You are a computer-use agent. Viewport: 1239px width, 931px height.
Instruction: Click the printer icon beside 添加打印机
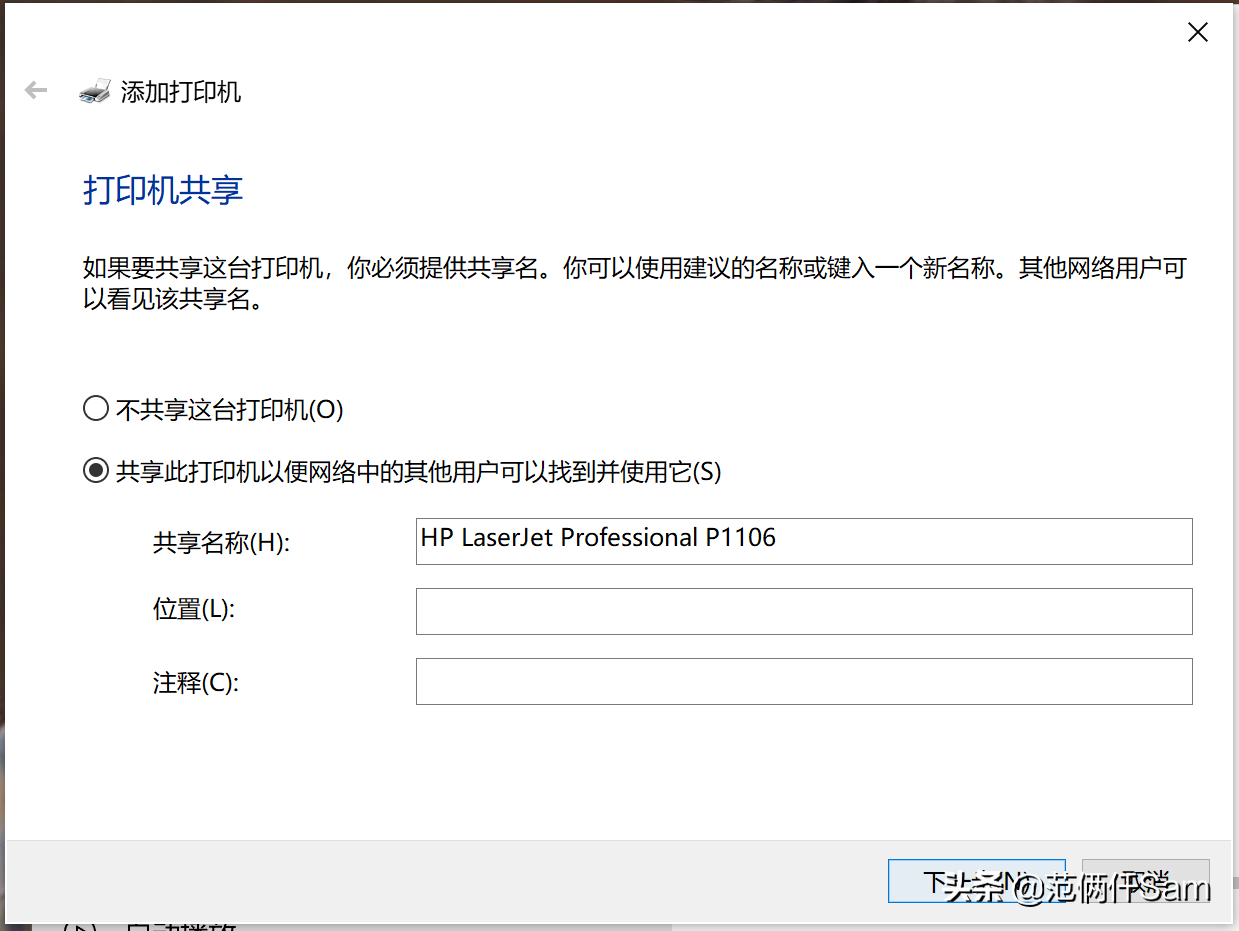pos(95,92)
